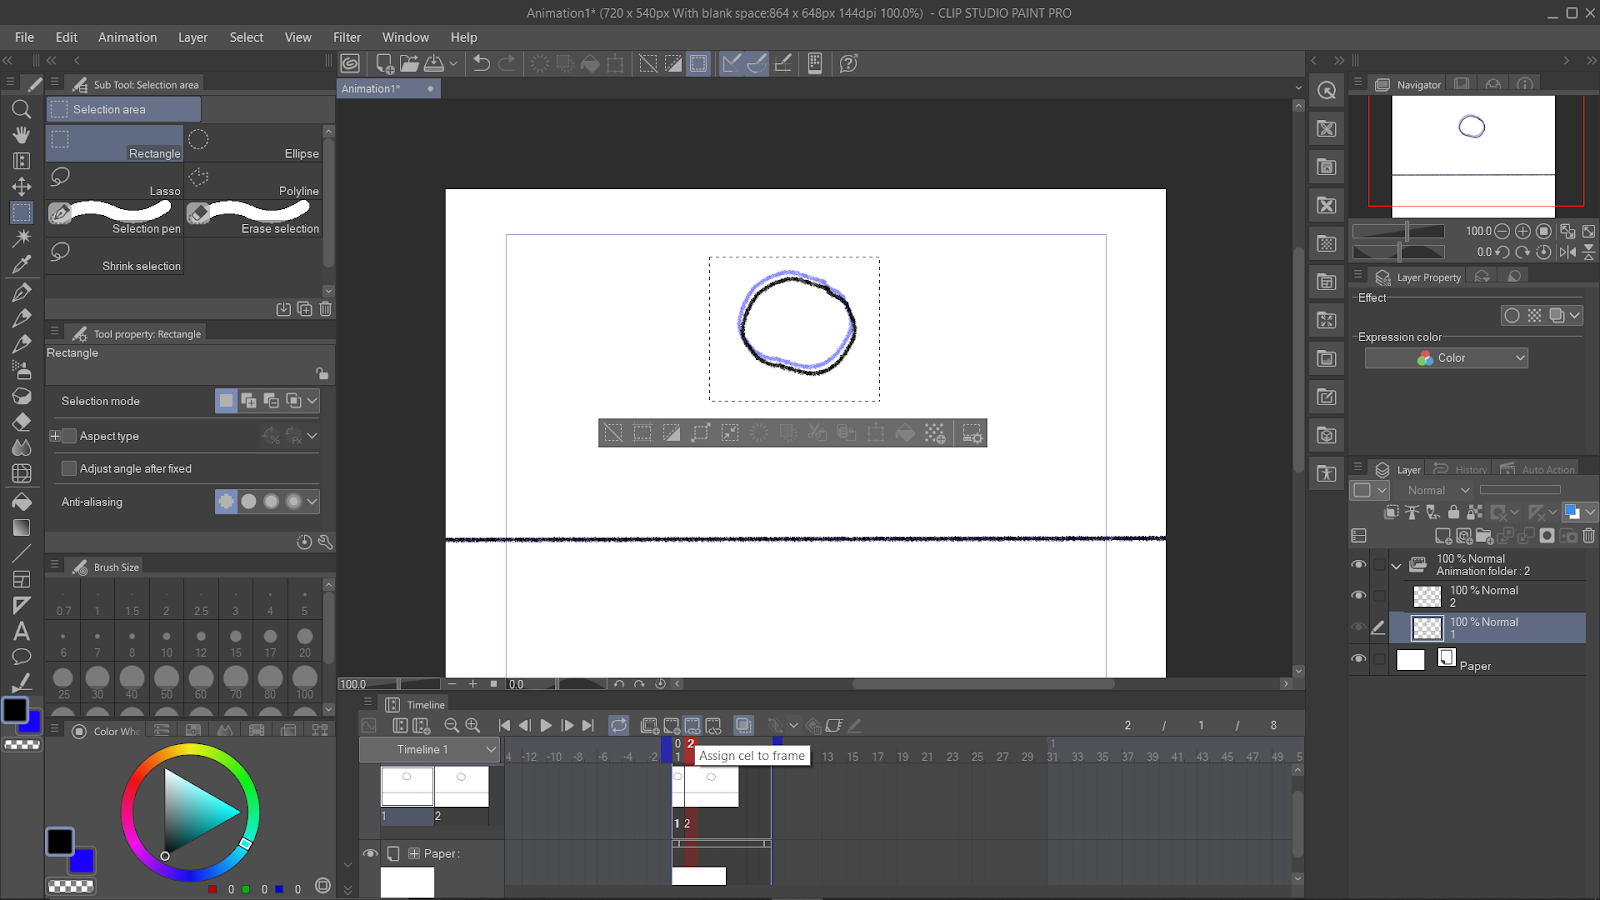Pick a color on the color wheel ring
Screen dimensions: 1600x900
coord(190,751)
